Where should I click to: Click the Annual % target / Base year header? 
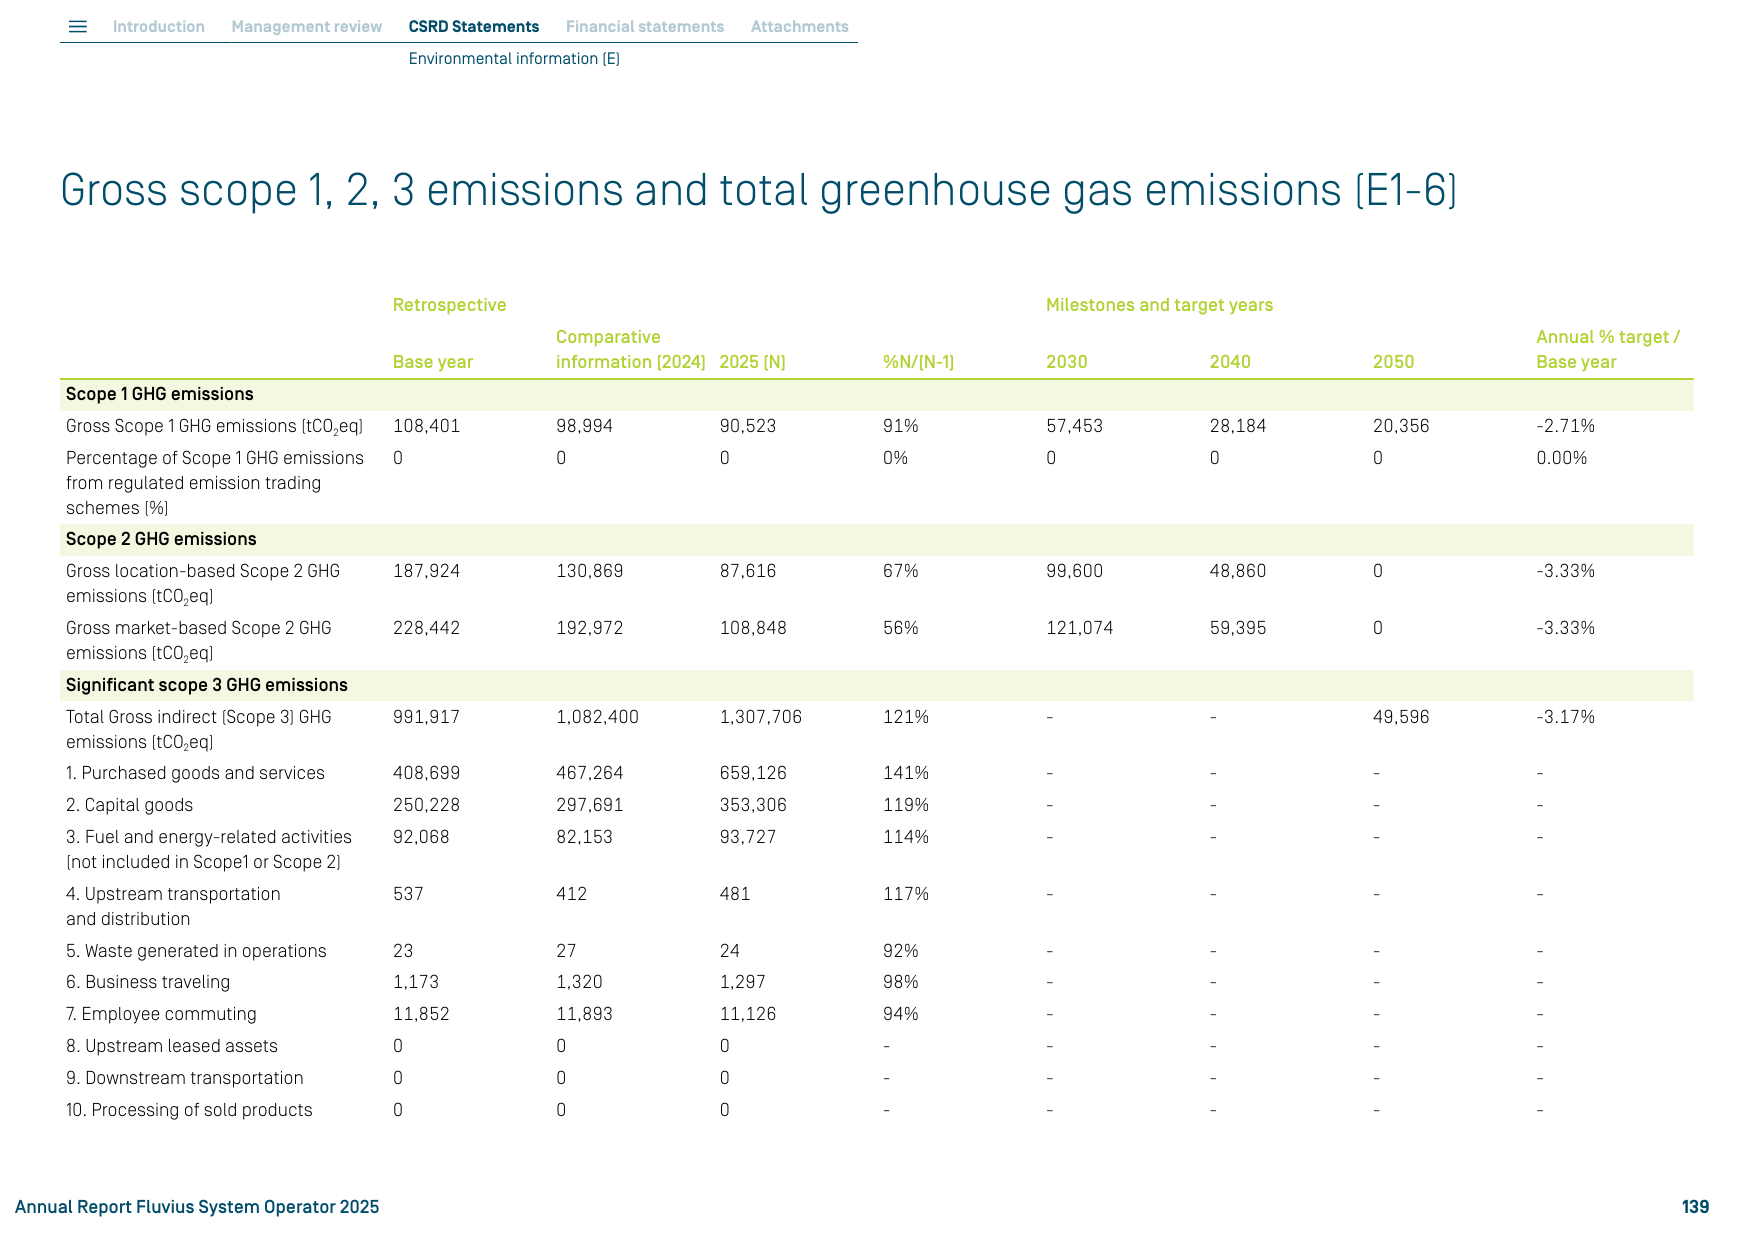(x=1608, y=349)
